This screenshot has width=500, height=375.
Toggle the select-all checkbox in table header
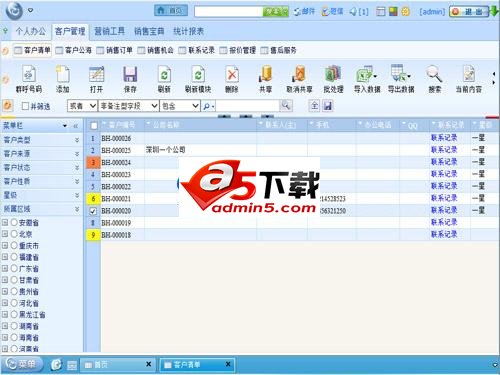[x=94, y=126]
